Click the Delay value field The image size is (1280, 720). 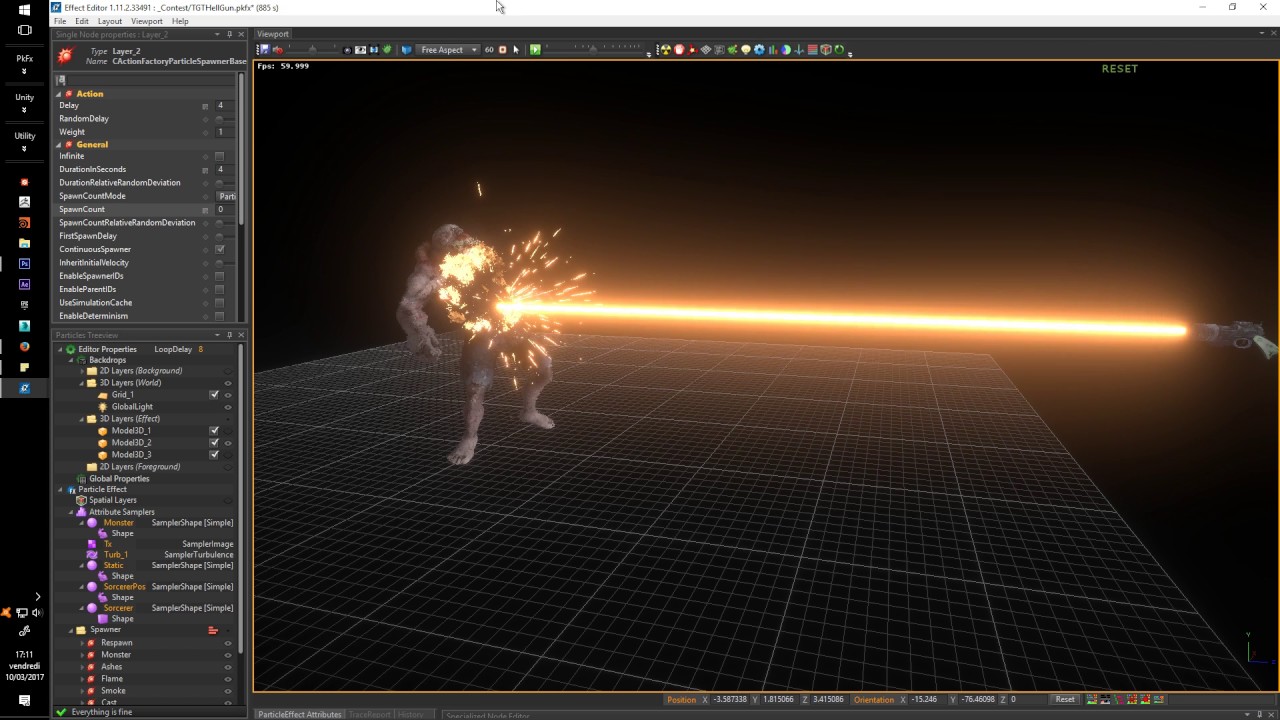coord(226,106)
